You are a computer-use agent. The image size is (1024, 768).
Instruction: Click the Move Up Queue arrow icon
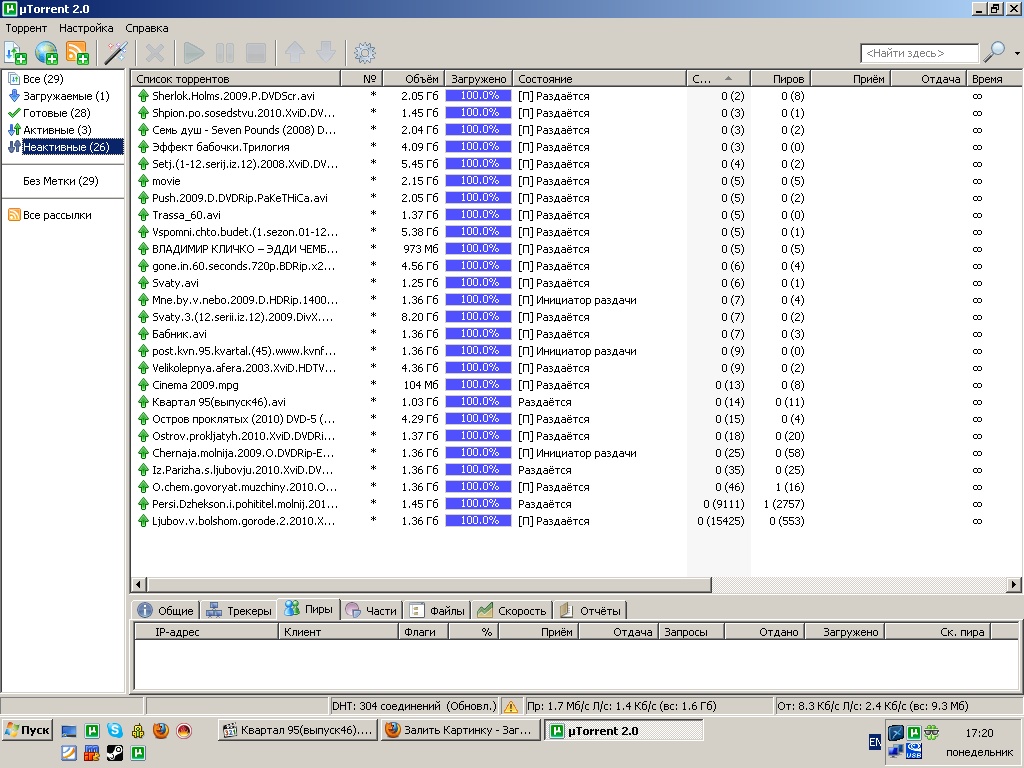(295, 53)
